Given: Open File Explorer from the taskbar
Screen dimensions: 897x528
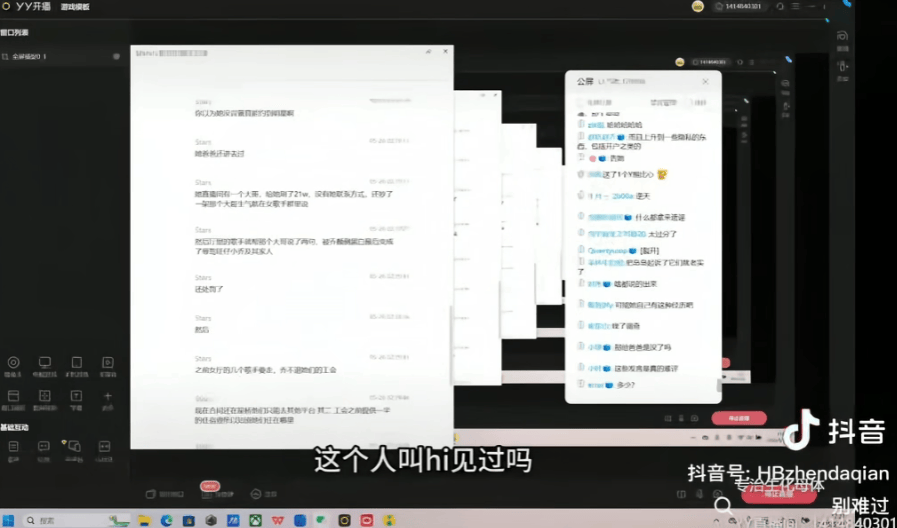Looking at the screenshot, I should click(x=144, y=520).
